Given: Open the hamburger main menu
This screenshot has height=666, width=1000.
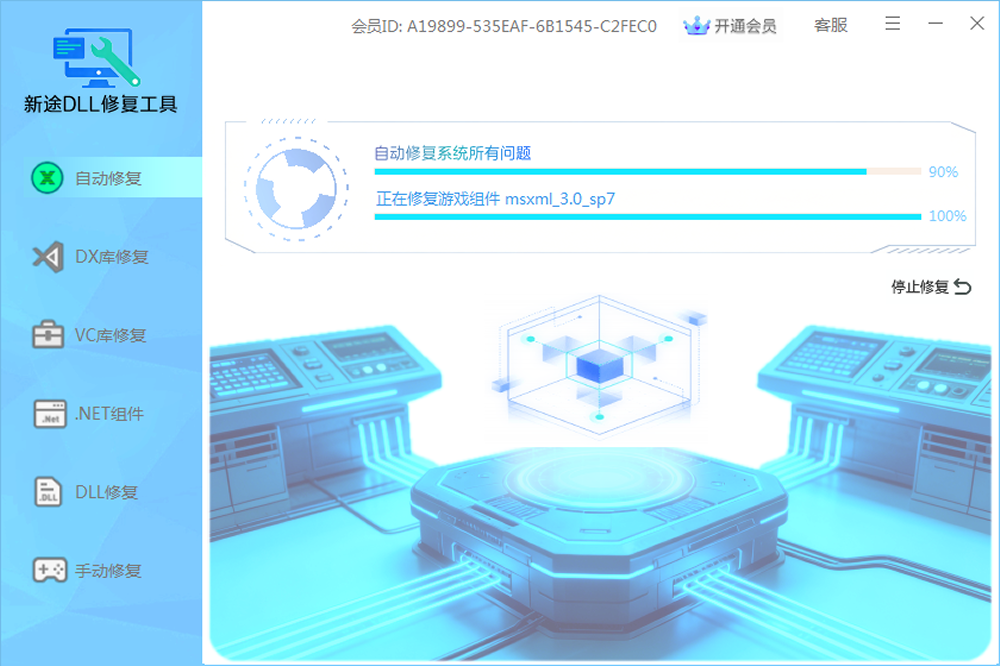Looking at the screenshot, I should [893, 24].
